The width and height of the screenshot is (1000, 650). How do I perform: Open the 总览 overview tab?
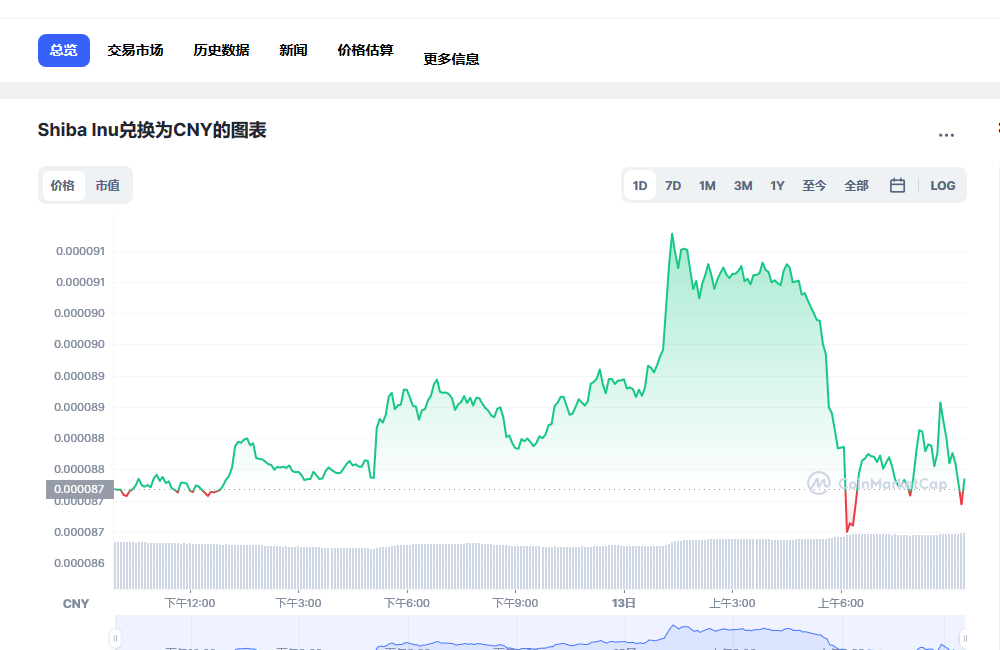[x=64, y=50]
